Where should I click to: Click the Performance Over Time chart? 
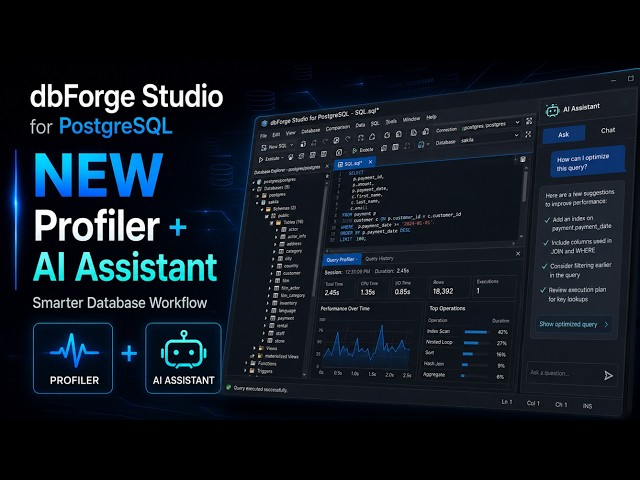366,347
